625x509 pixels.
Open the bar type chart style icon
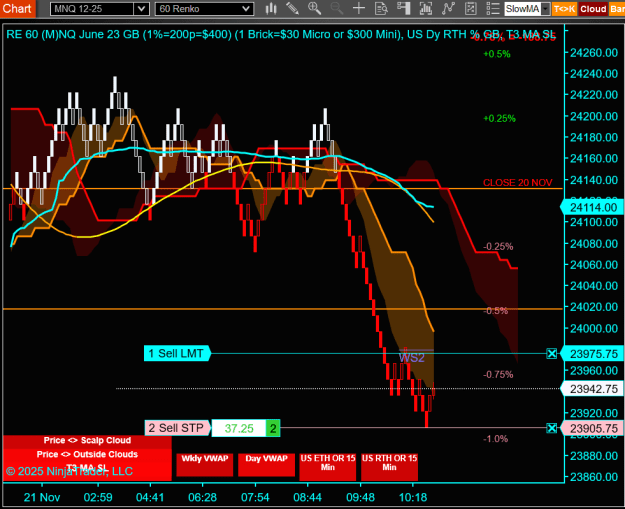coord(271,8)
